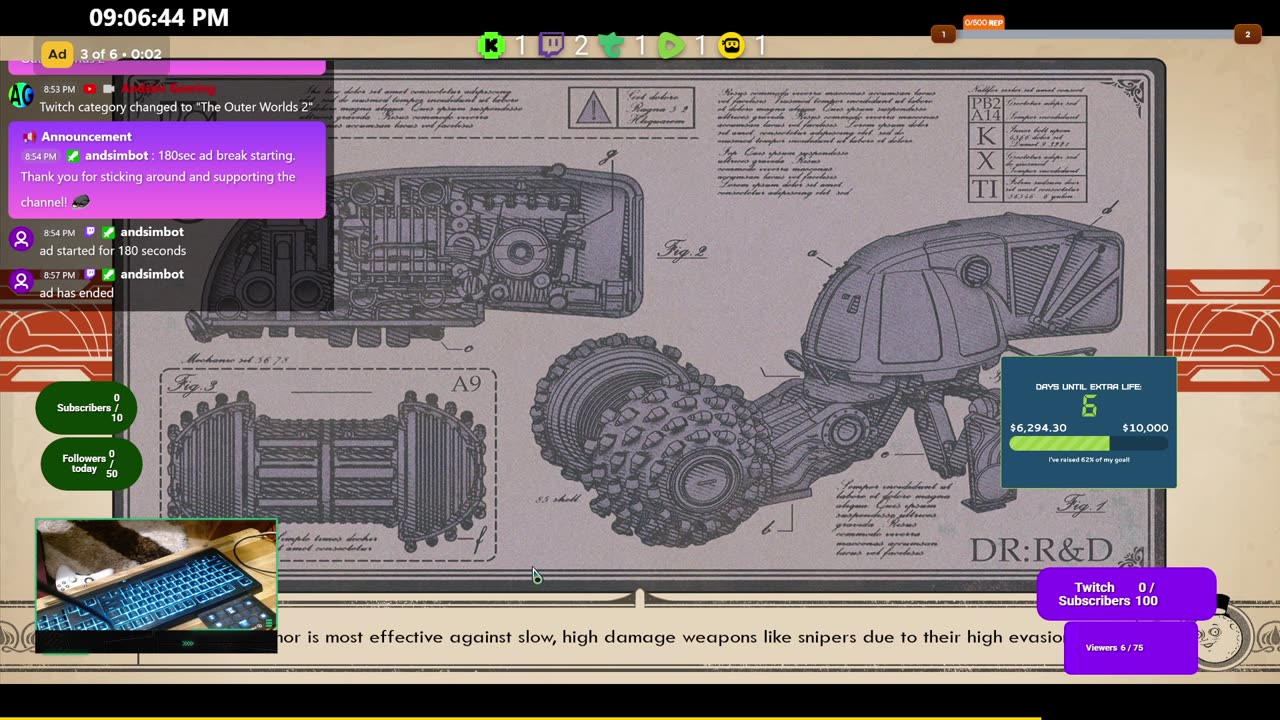
Task: Click the level 1 rep badge
Action: click(943, 35)
